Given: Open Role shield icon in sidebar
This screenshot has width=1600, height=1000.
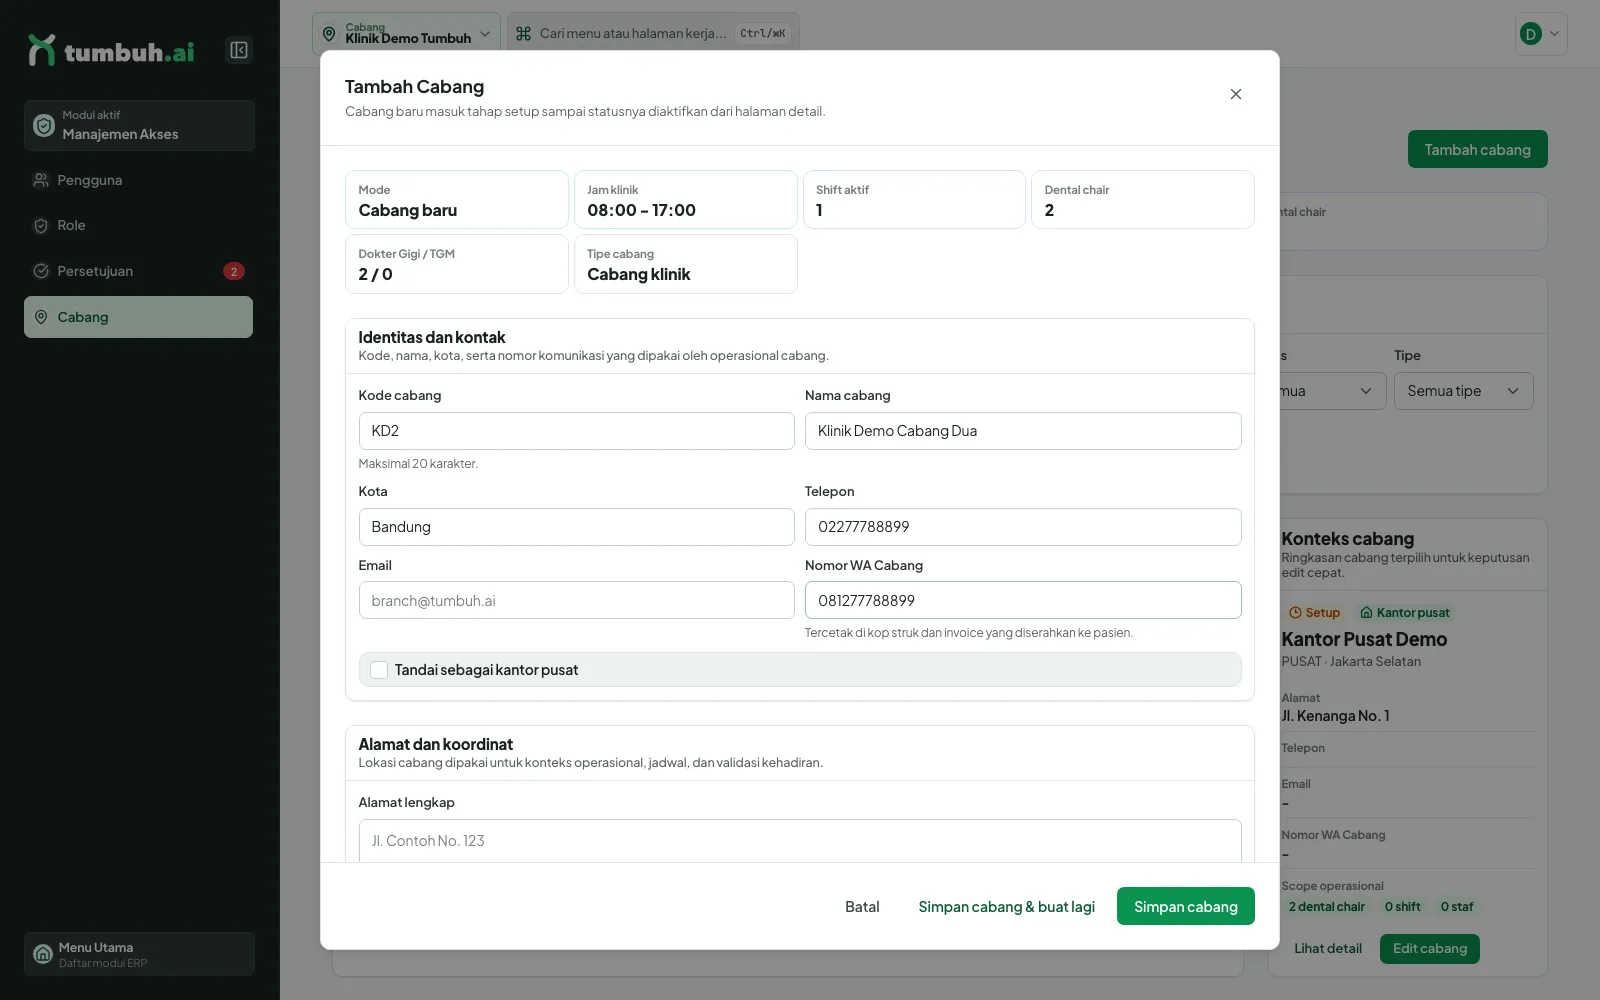Looking at the screenshot, I should (x=41, y=226).
